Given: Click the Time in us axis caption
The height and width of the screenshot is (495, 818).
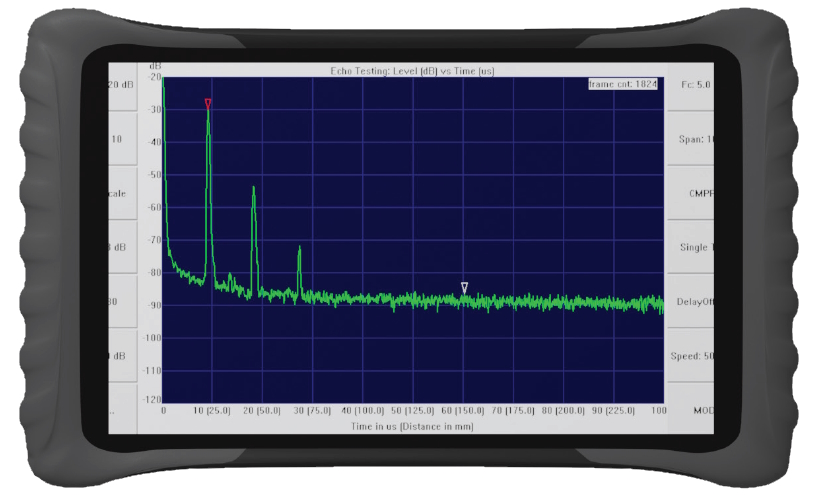Looking at the screenshot, I should (x=412, y=426).
